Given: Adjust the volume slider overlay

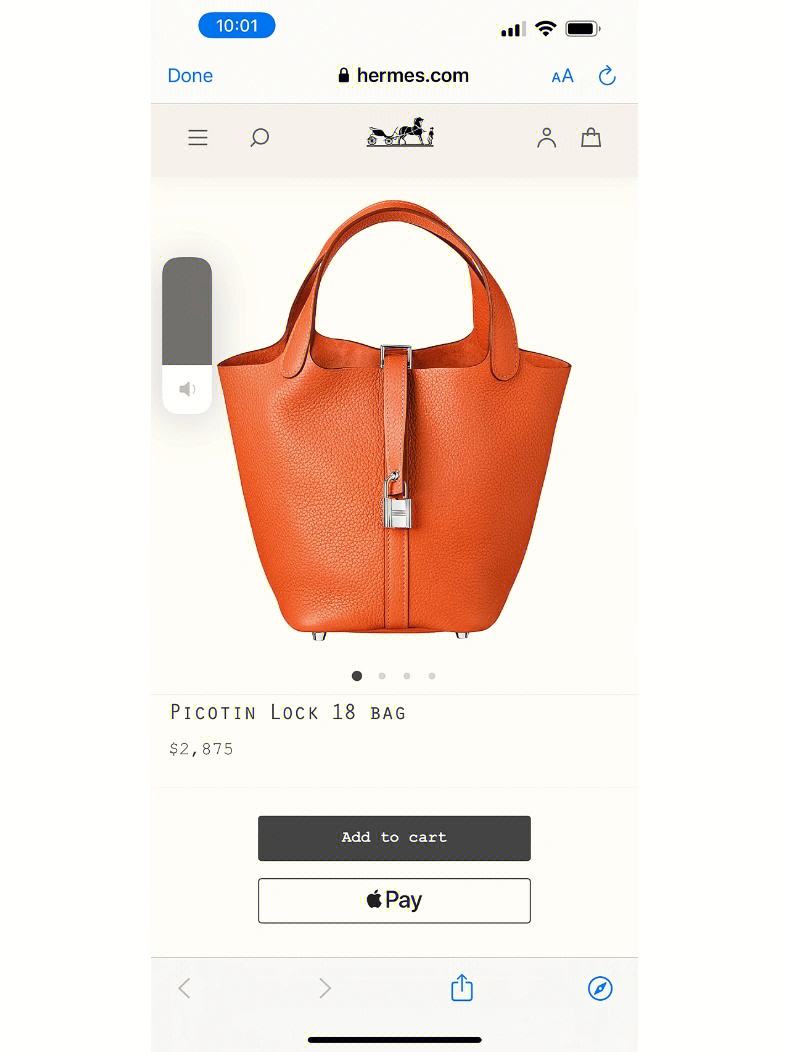Looking at the screenshot, I should (187, 335).
